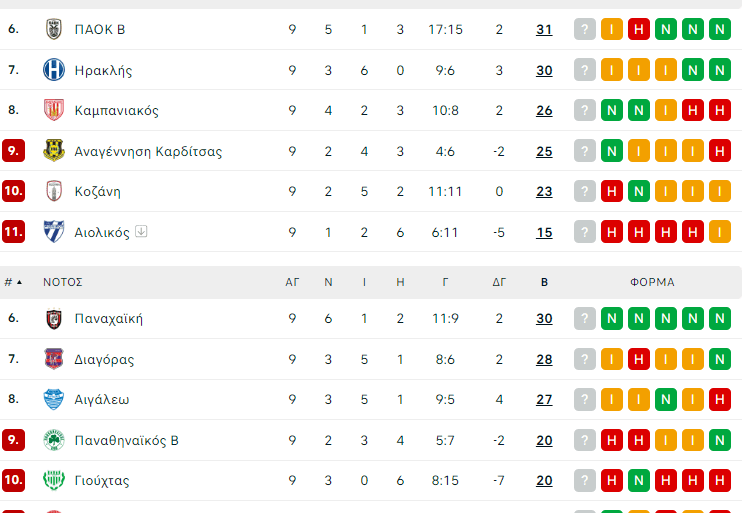Click the Κοζάνη team logo
Viewport: 743px width, 513px height.
tap(54, 191)
